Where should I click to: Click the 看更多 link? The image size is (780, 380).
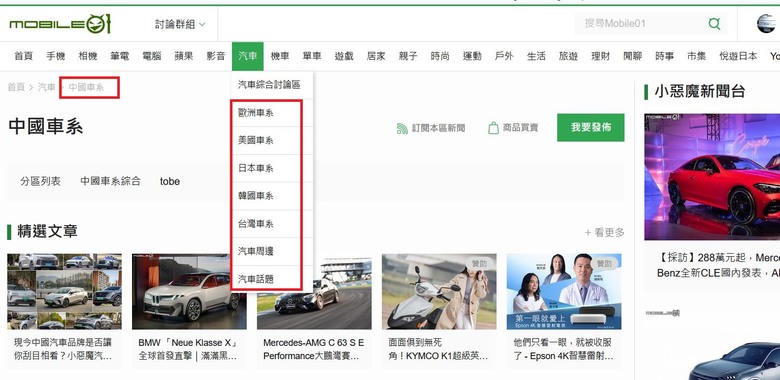[x=604, y=232]
